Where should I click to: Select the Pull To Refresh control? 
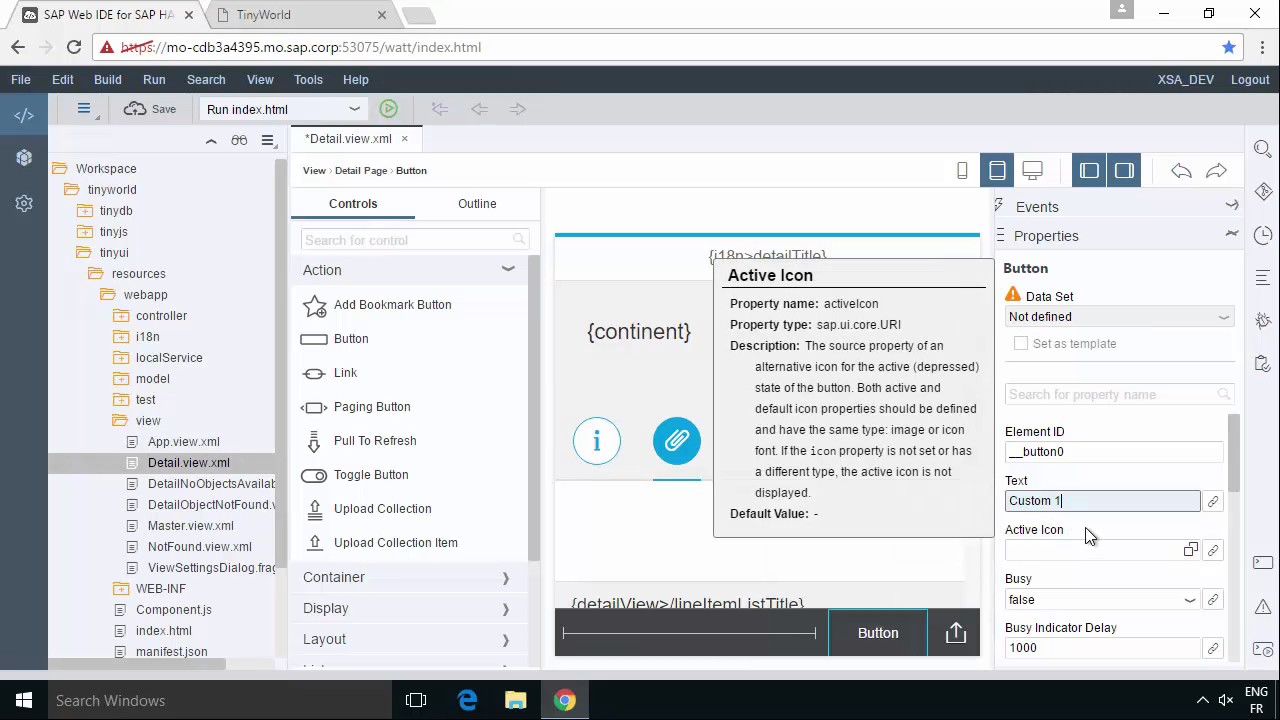[375, 441]
